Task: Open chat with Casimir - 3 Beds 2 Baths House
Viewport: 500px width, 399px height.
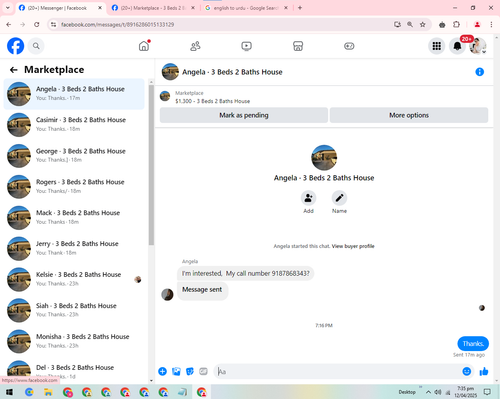Action: 74,125
